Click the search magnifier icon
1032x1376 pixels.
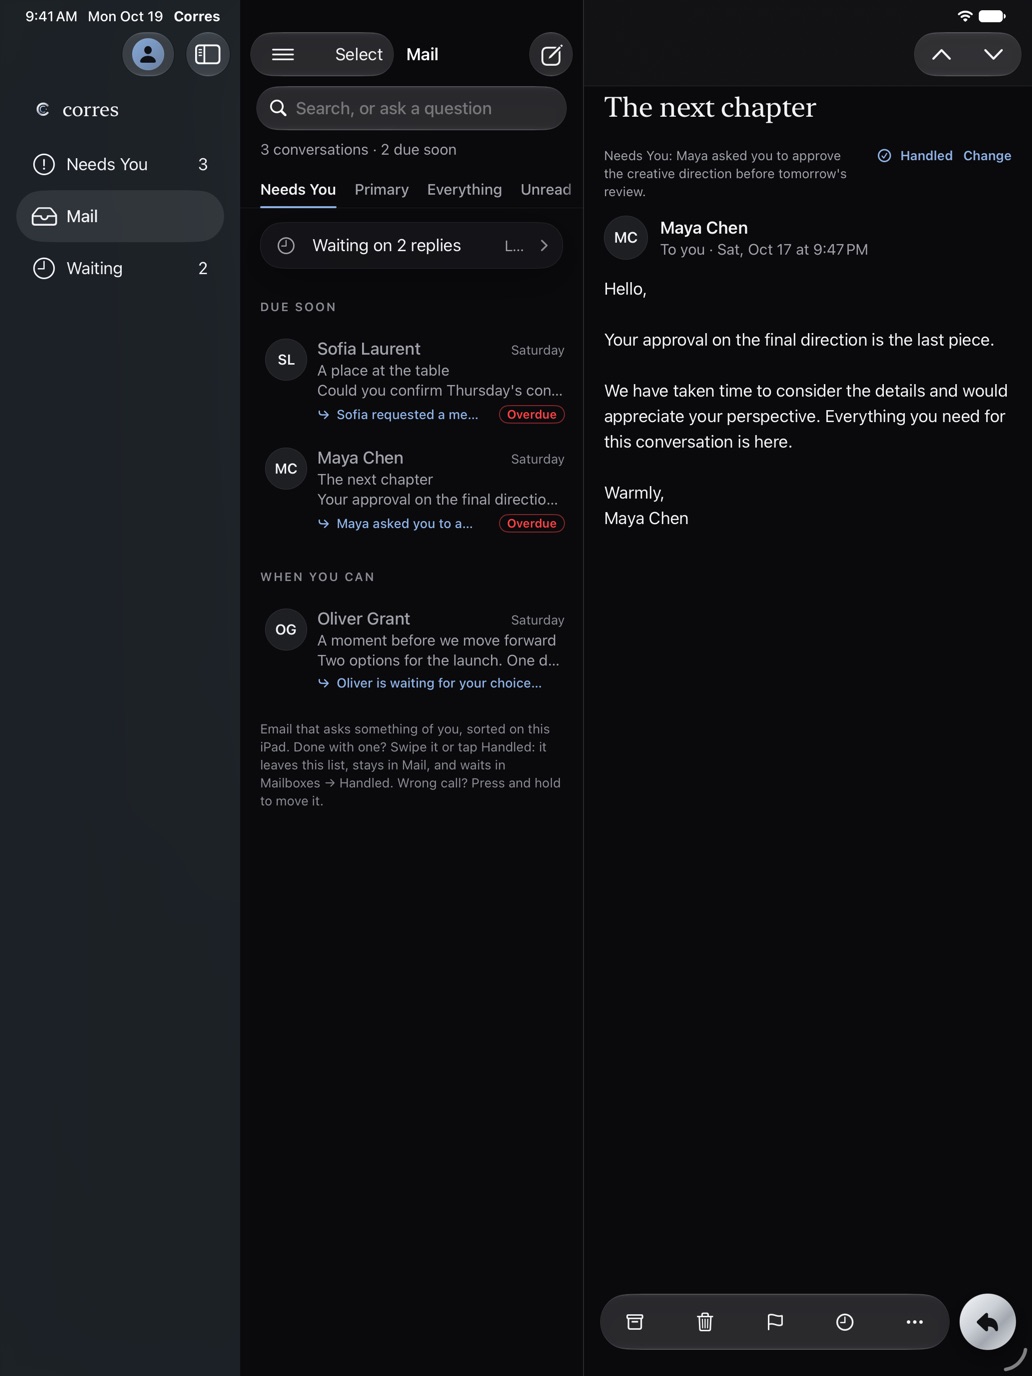pos(279,108)
